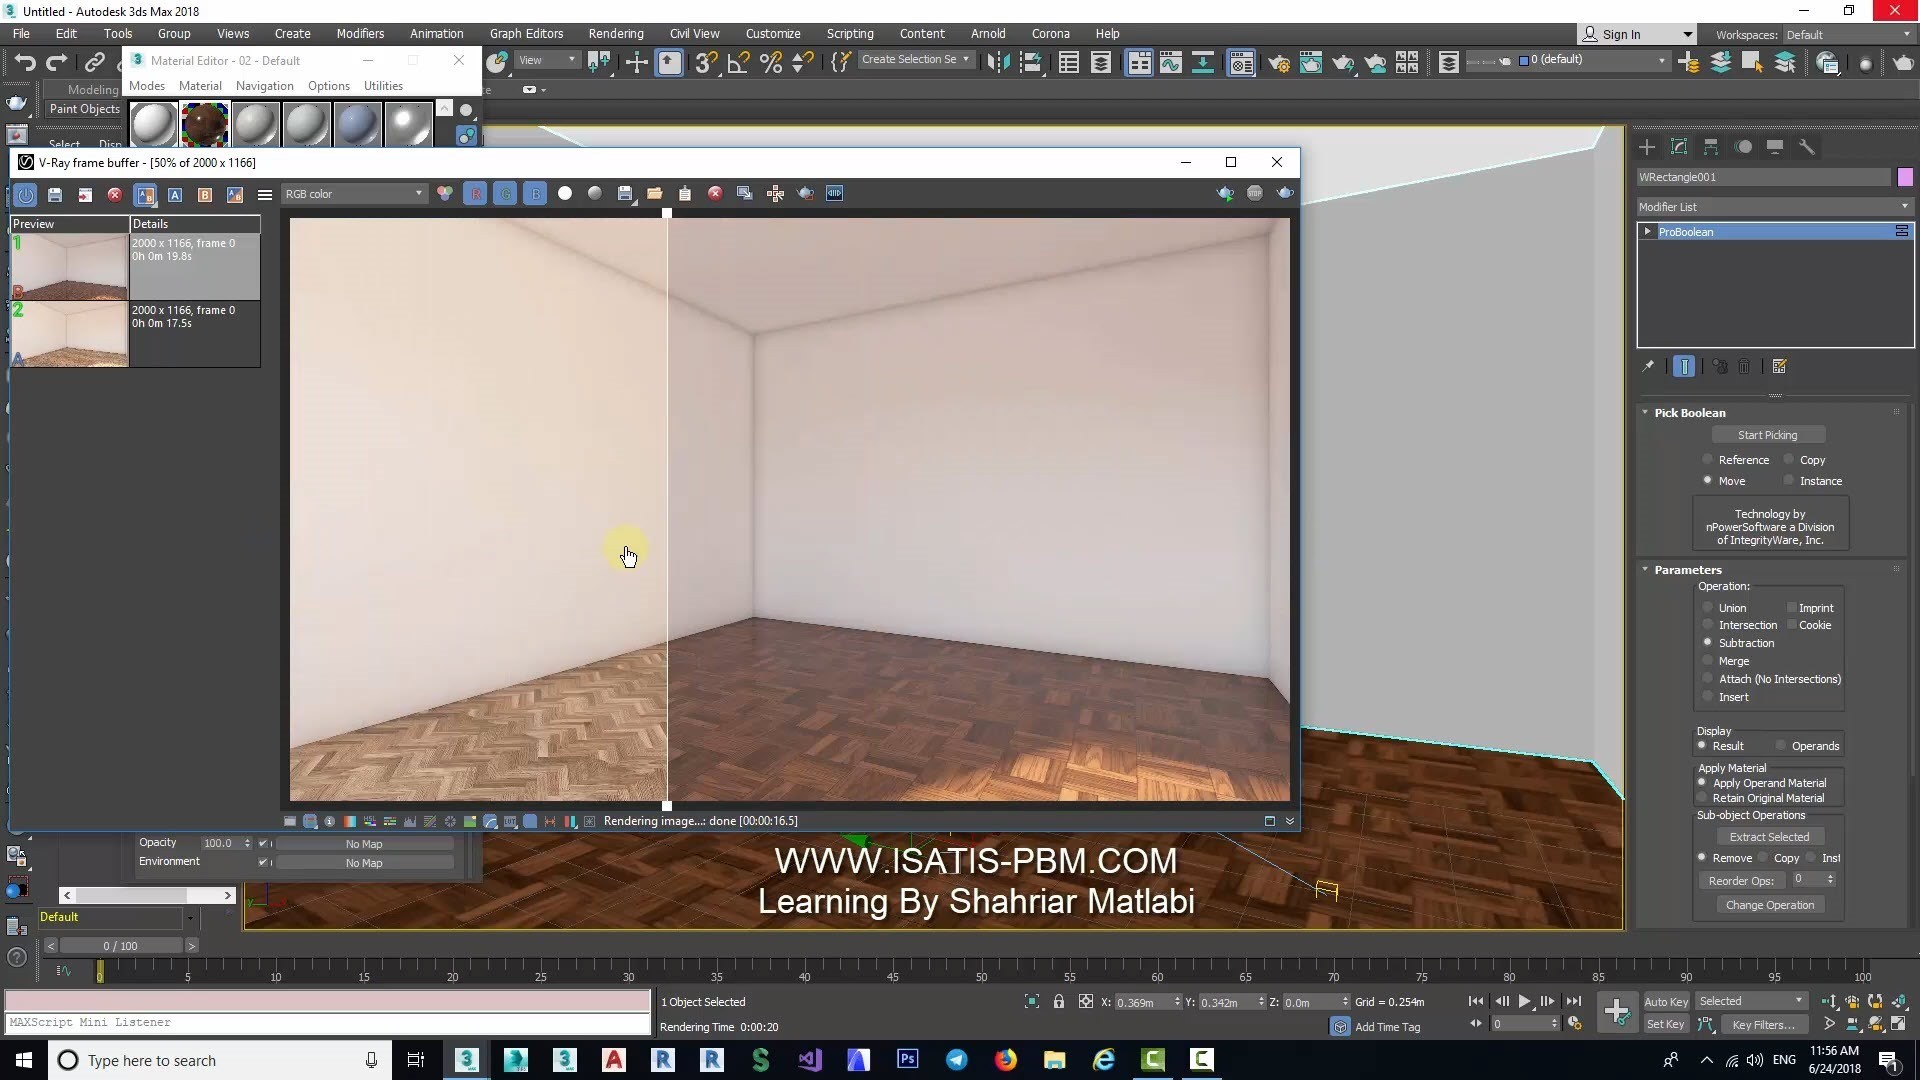Click the Align tool icon
Viewport: 1920px width, 1080px height.
tap(1030, 63)
